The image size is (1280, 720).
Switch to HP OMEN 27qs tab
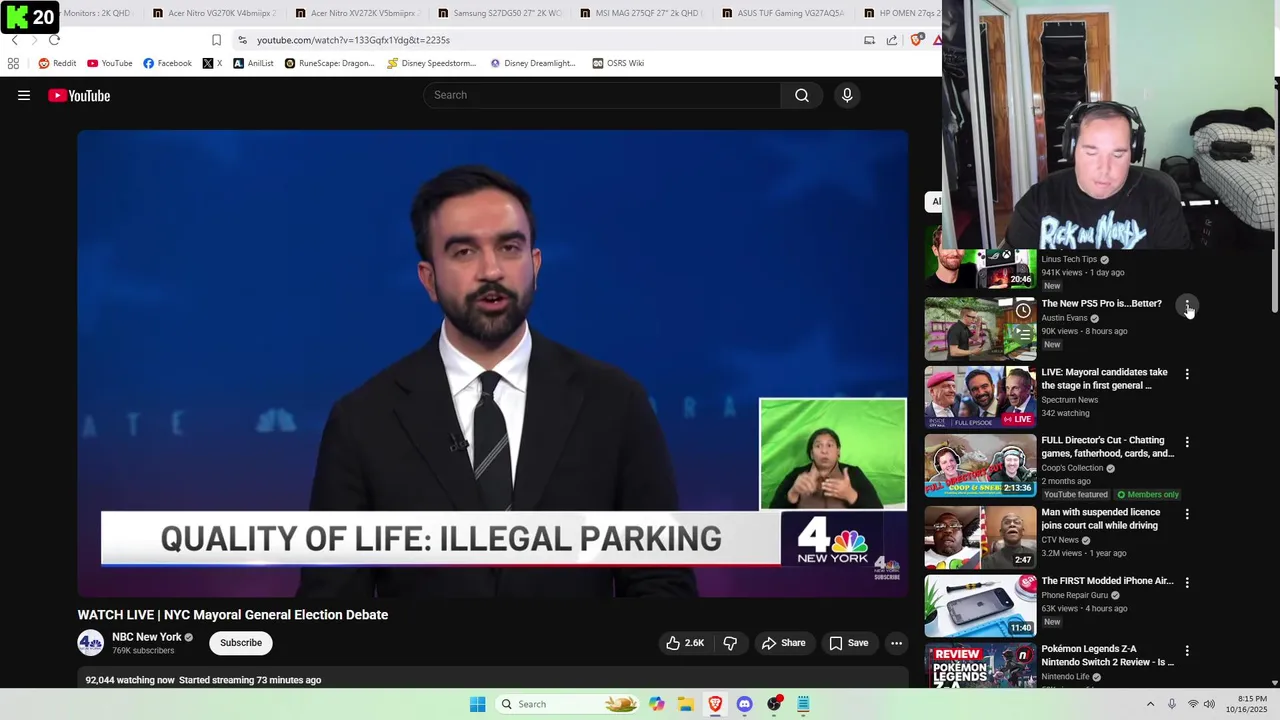(x=900, y=13)
